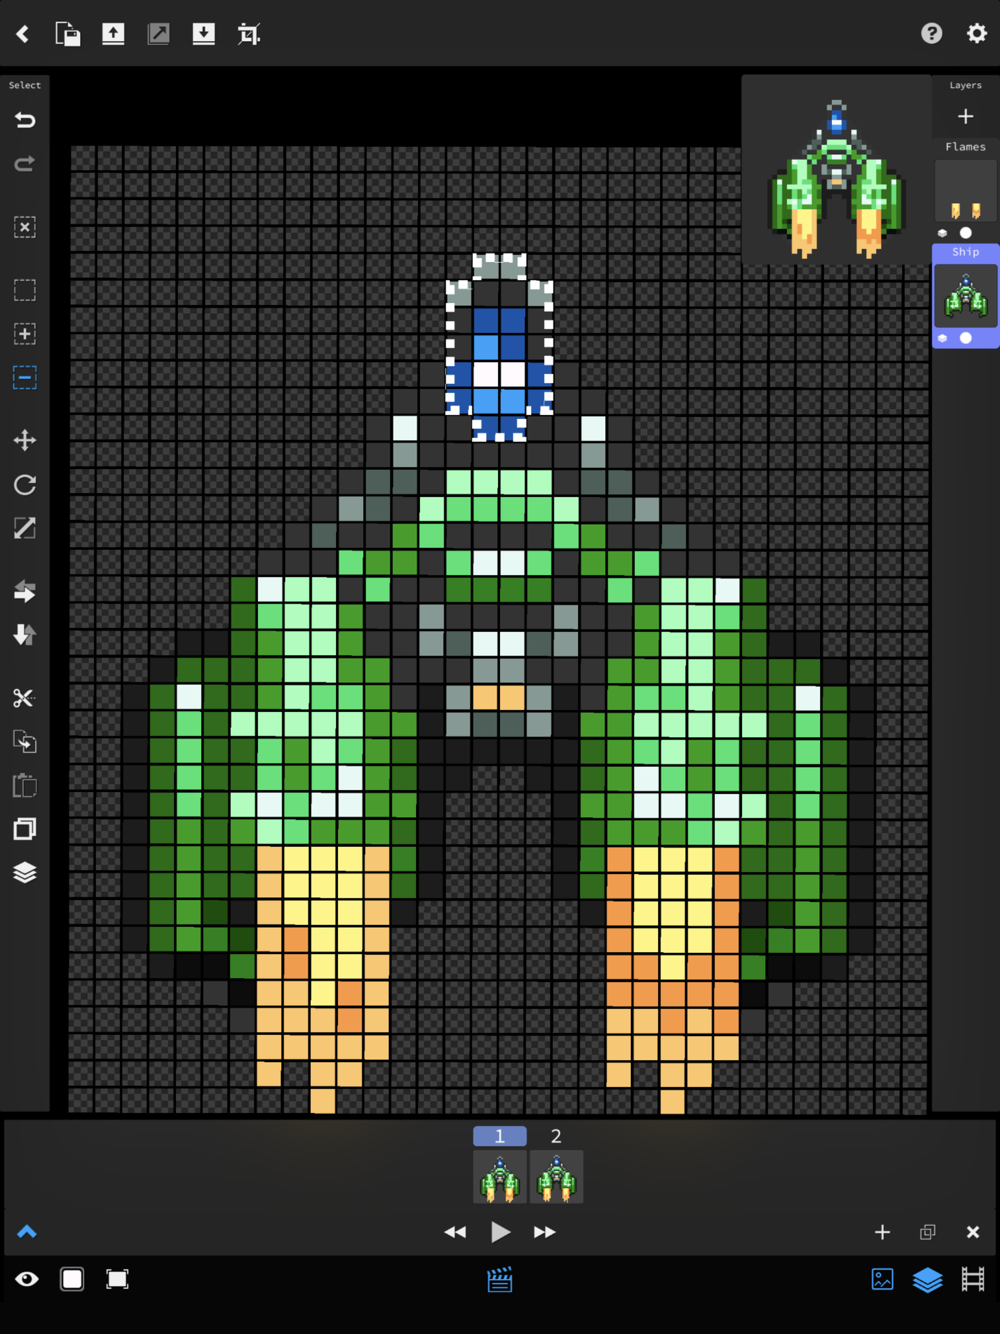This screenshot has width=1000, height=1334.
Task: Duplicate the selection
Action: pos(25,829)
